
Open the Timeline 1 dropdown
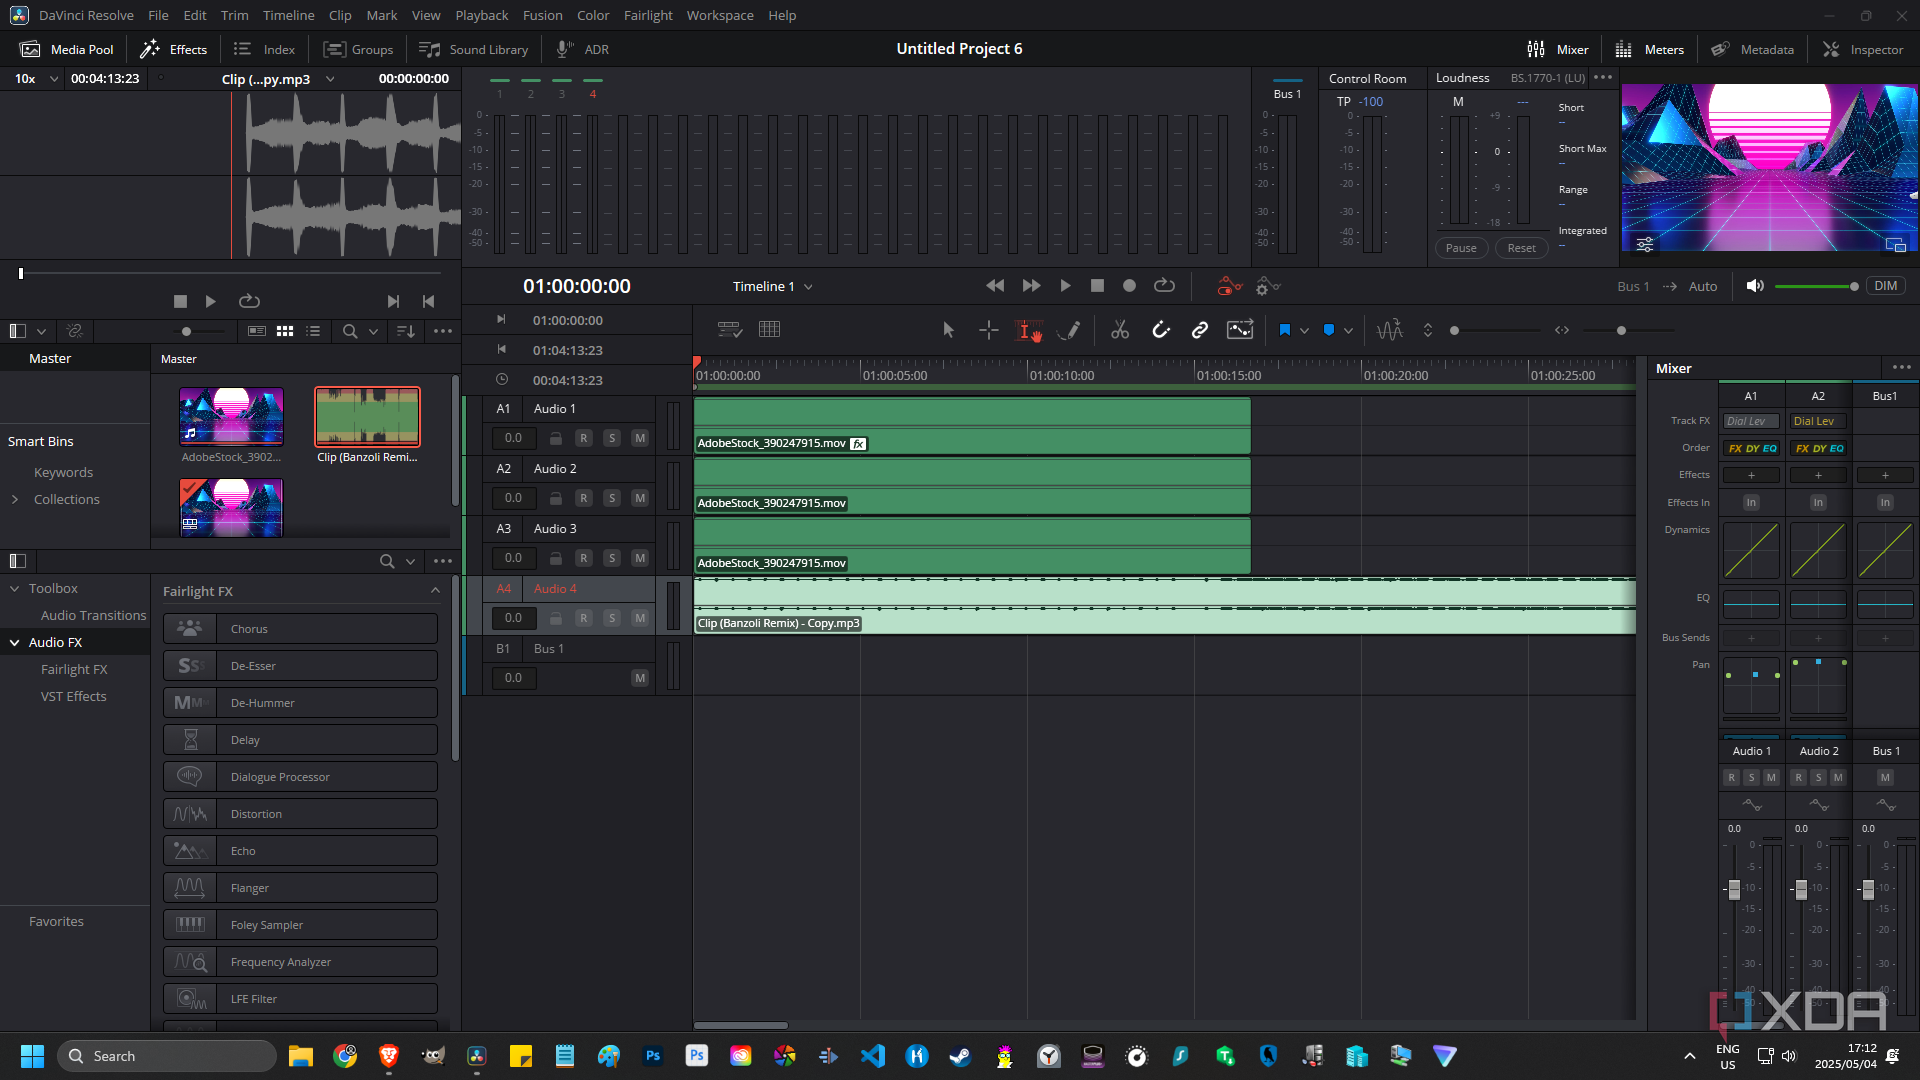click(772, 286)
